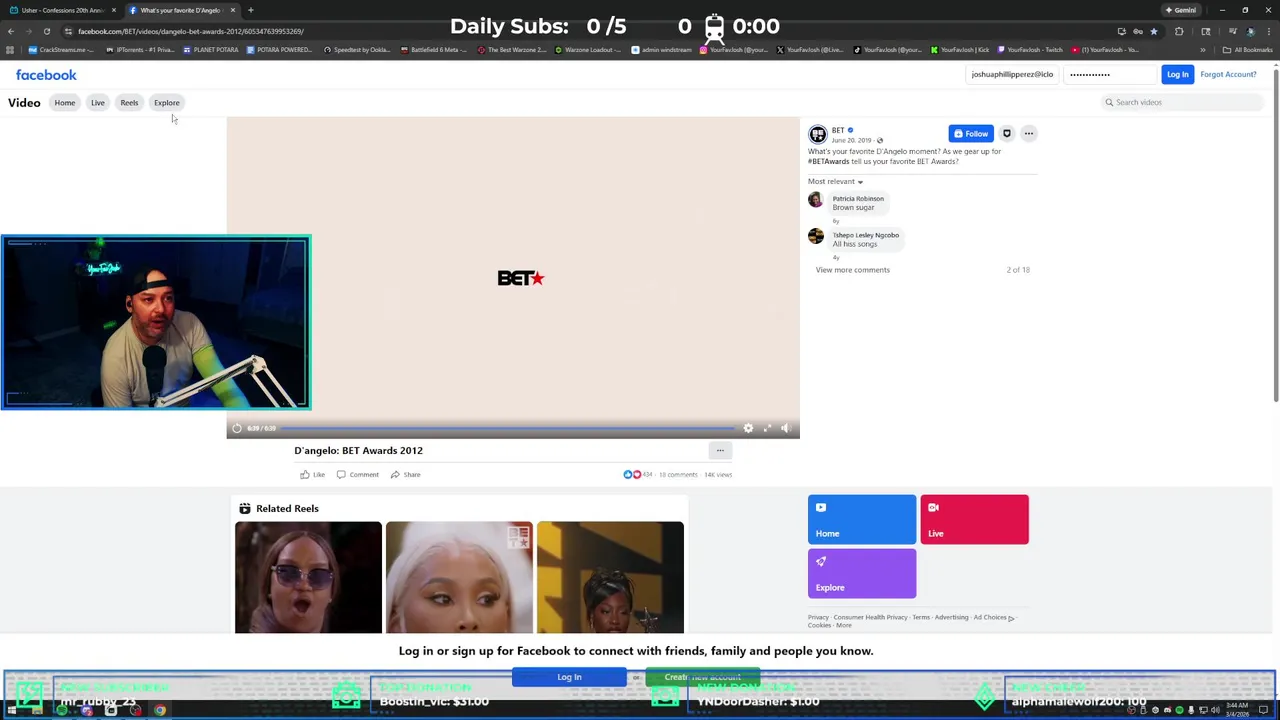Like the D'angelo video
This screenshot has height=720, width=1280.
click(x=313, y=475)
